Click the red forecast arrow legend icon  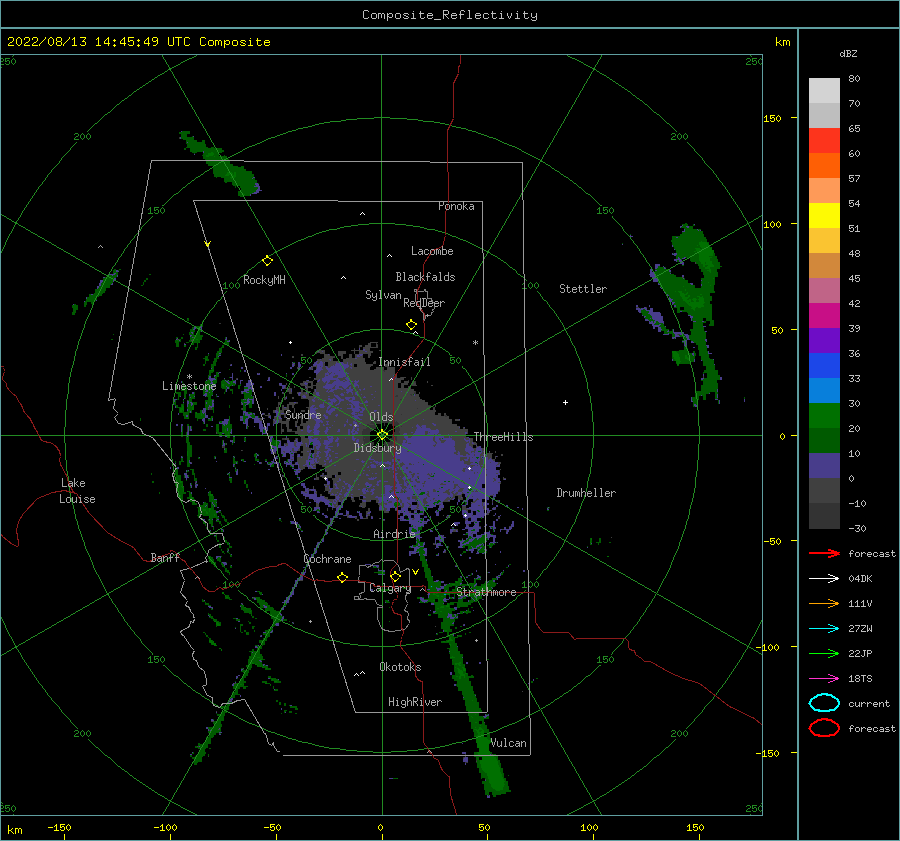[x=824, y=553]
